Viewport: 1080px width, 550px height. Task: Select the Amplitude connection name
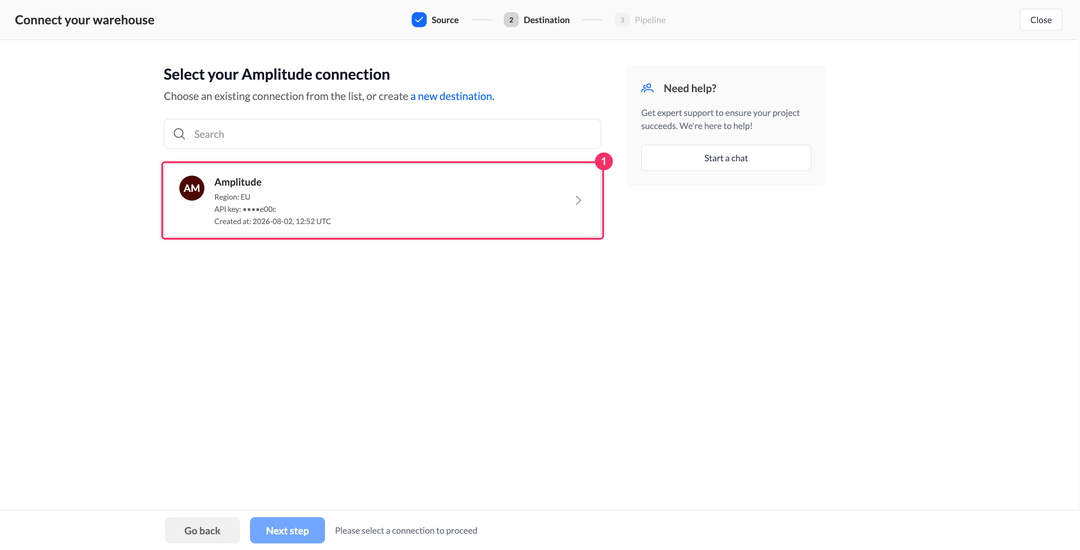[238, 182]
